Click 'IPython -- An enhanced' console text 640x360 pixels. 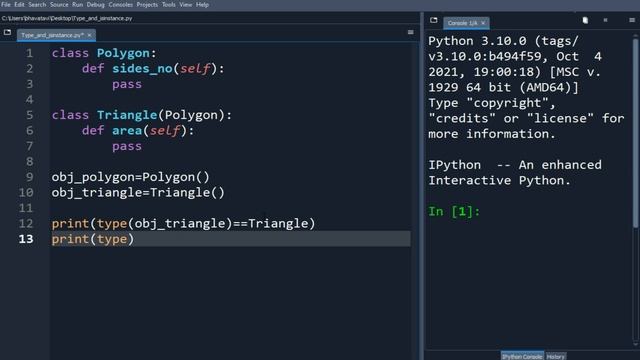pyautogui.click(x=515, y=165)
